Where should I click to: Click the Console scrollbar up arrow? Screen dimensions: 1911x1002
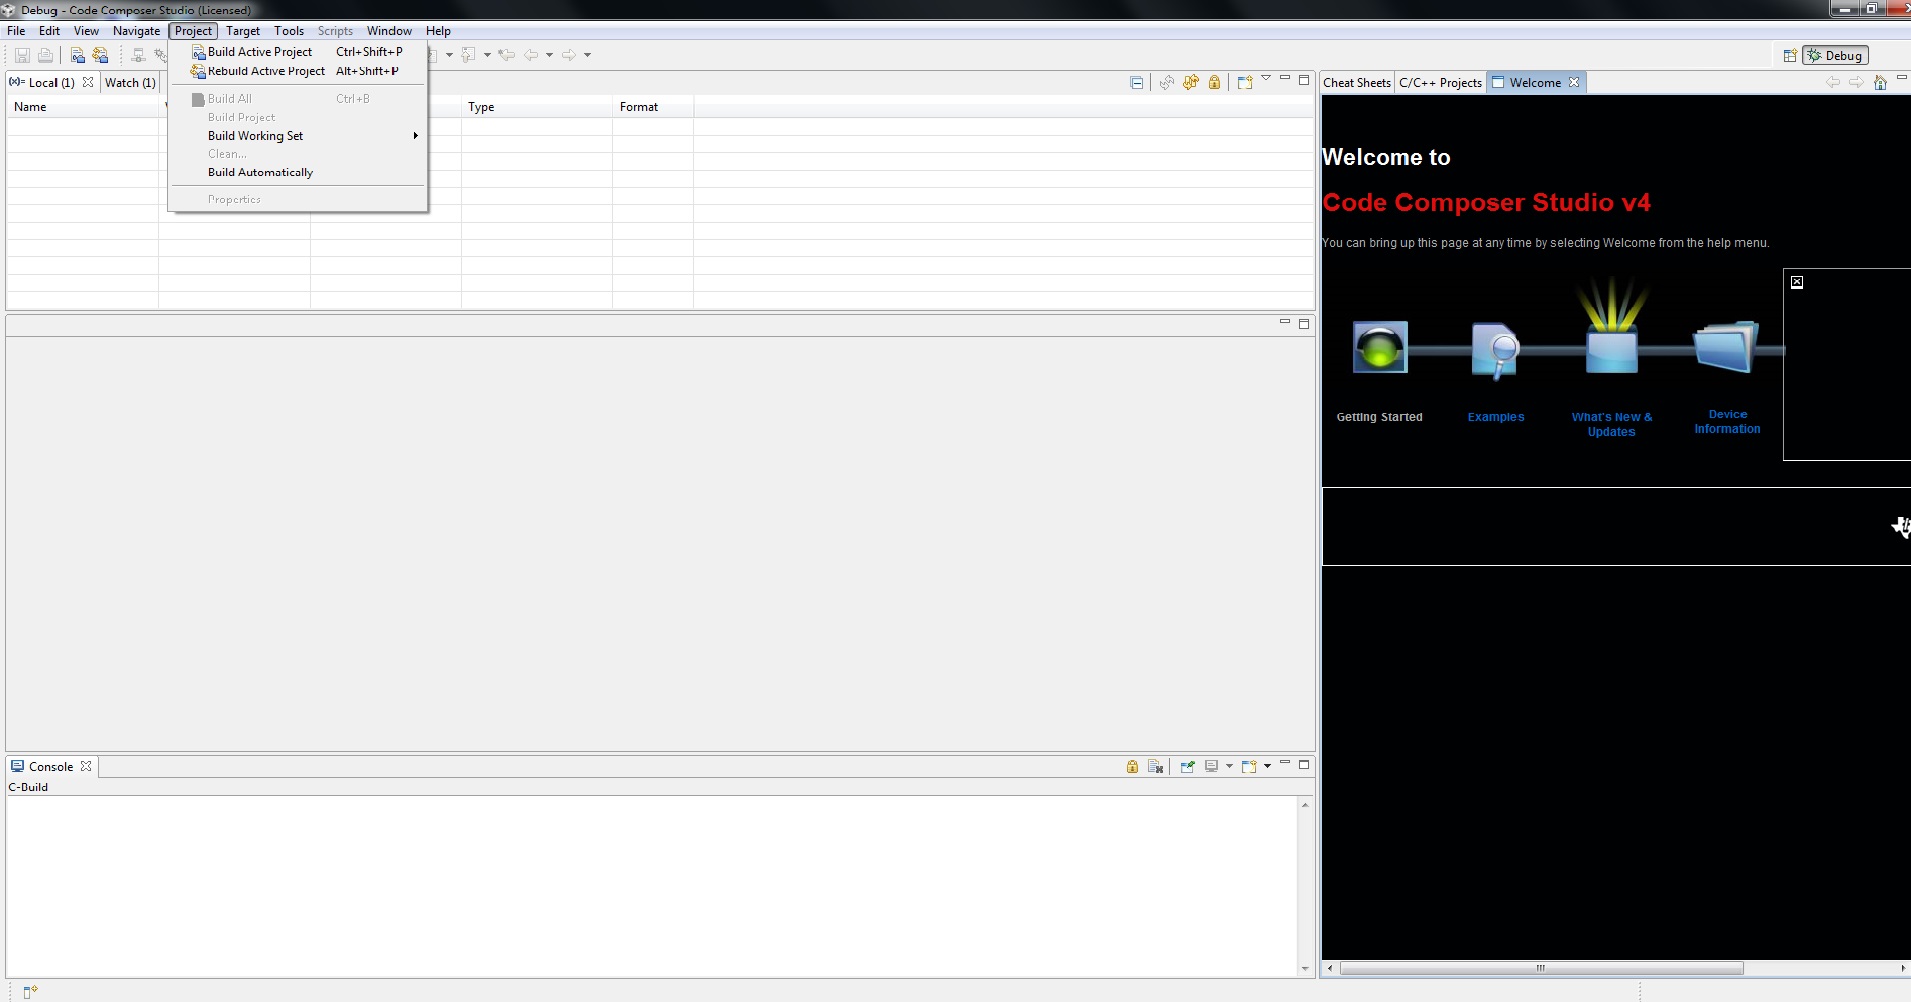(1305, 805)
